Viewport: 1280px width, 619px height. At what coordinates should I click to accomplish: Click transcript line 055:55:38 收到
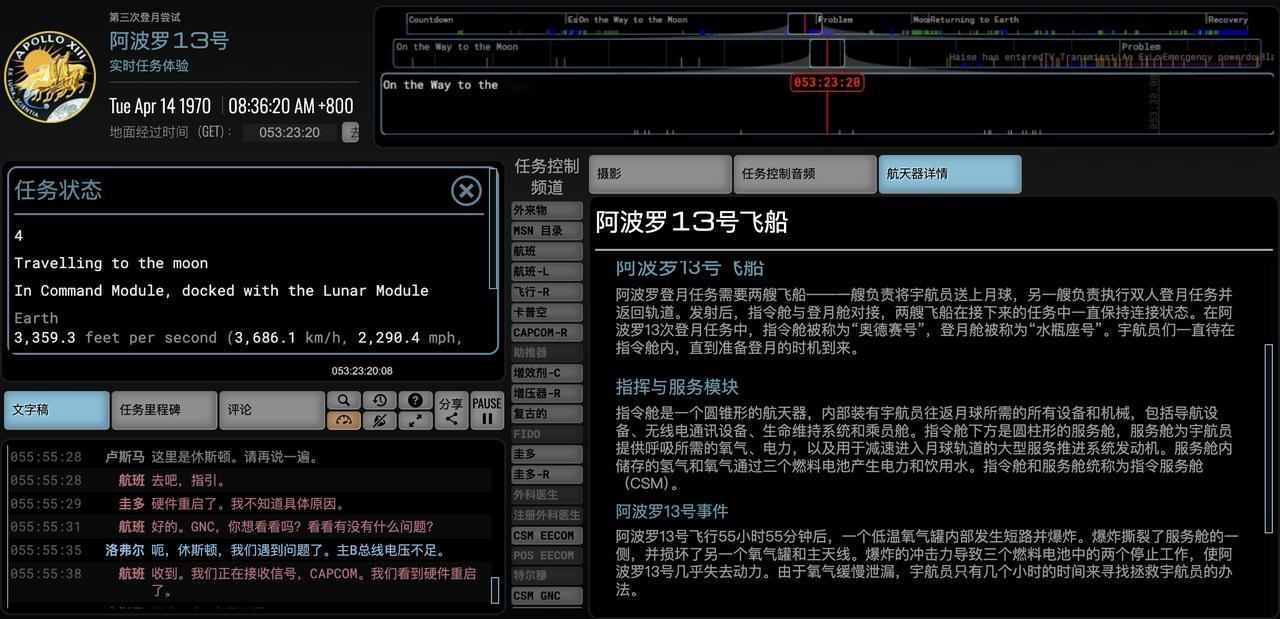[250, 582]
